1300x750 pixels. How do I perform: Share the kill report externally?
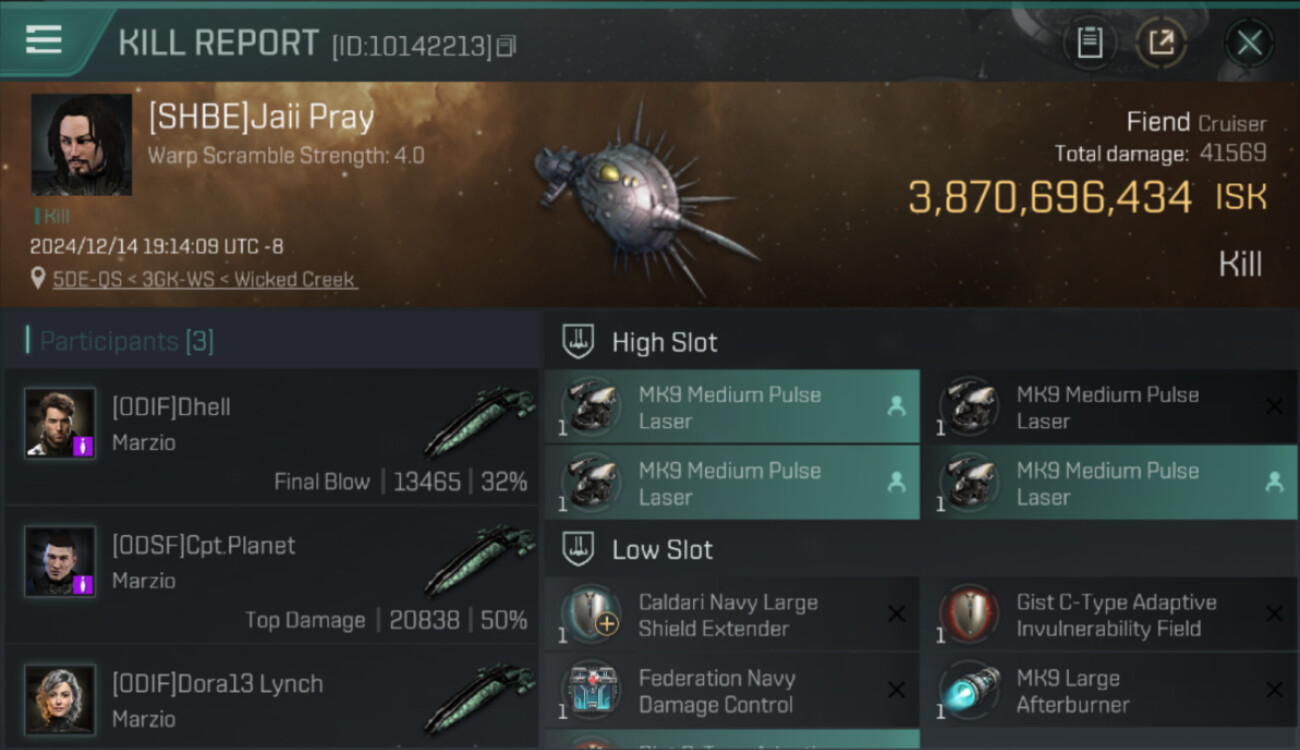(x=1161, y=43)
